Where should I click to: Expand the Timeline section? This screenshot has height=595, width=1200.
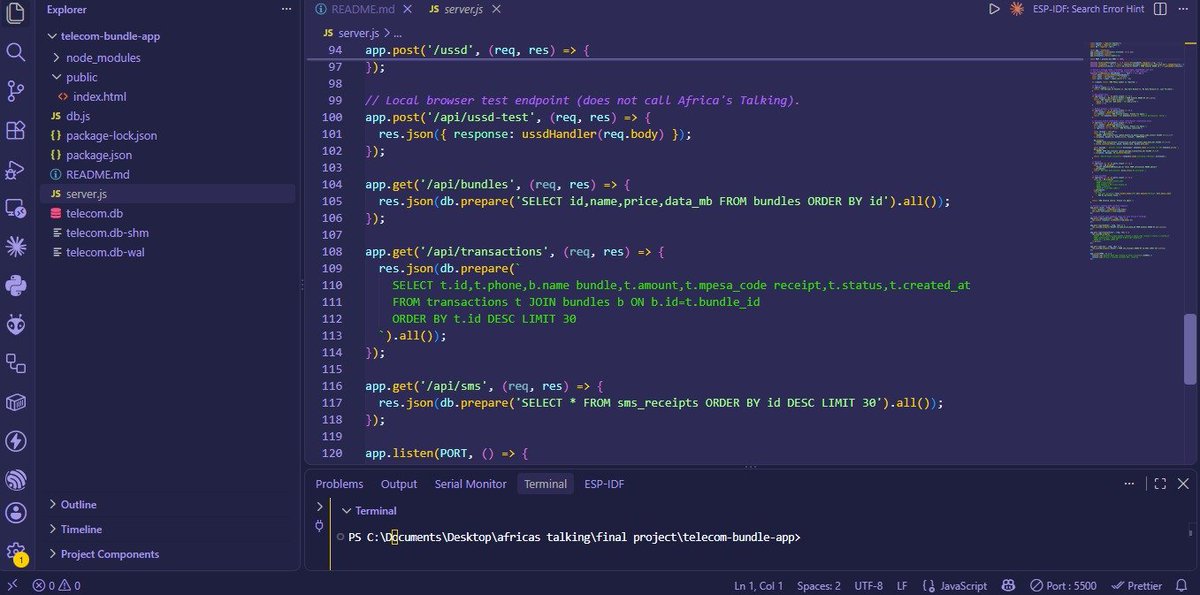(81, 529)
